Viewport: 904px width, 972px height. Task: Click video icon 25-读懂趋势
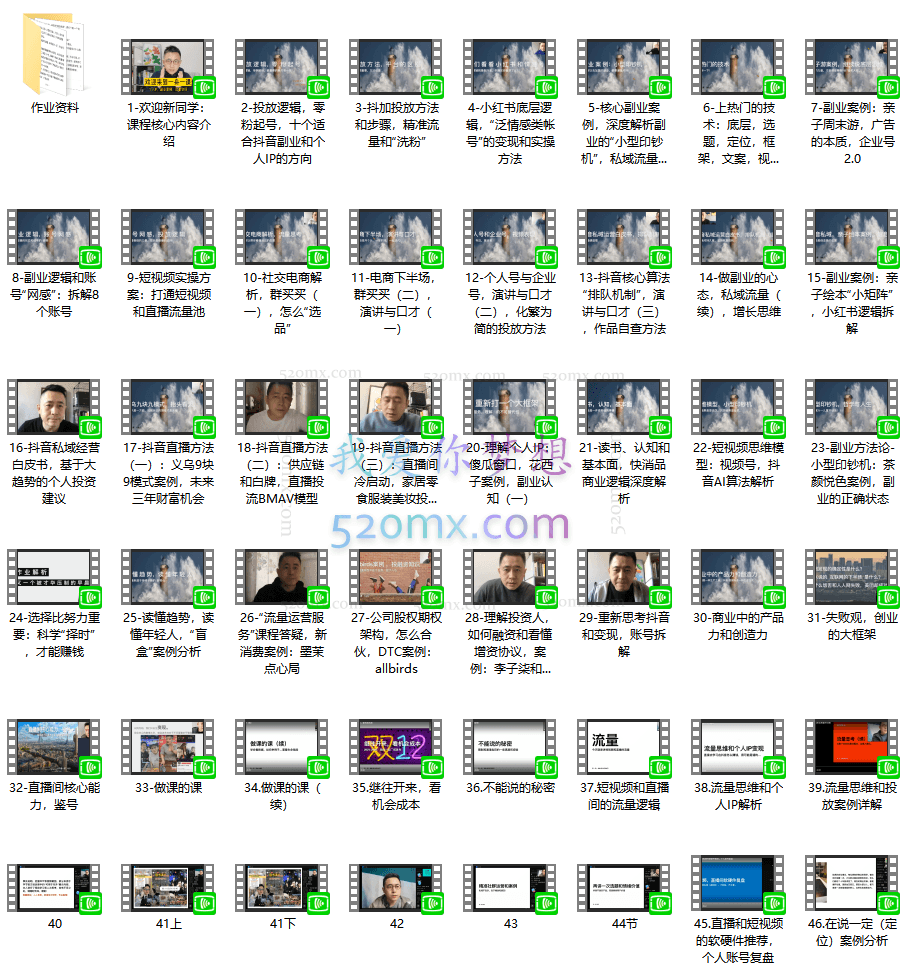tap(168, 577)
